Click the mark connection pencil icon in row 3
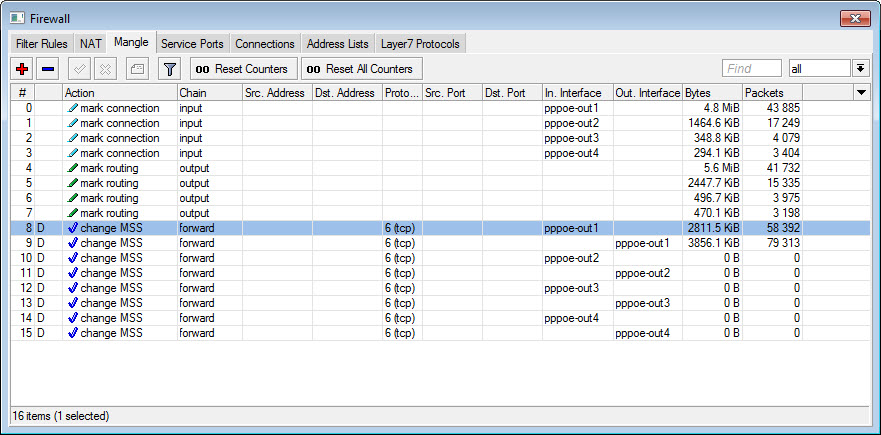The width and height of the screenshot is (881, 435). (72, 153)
